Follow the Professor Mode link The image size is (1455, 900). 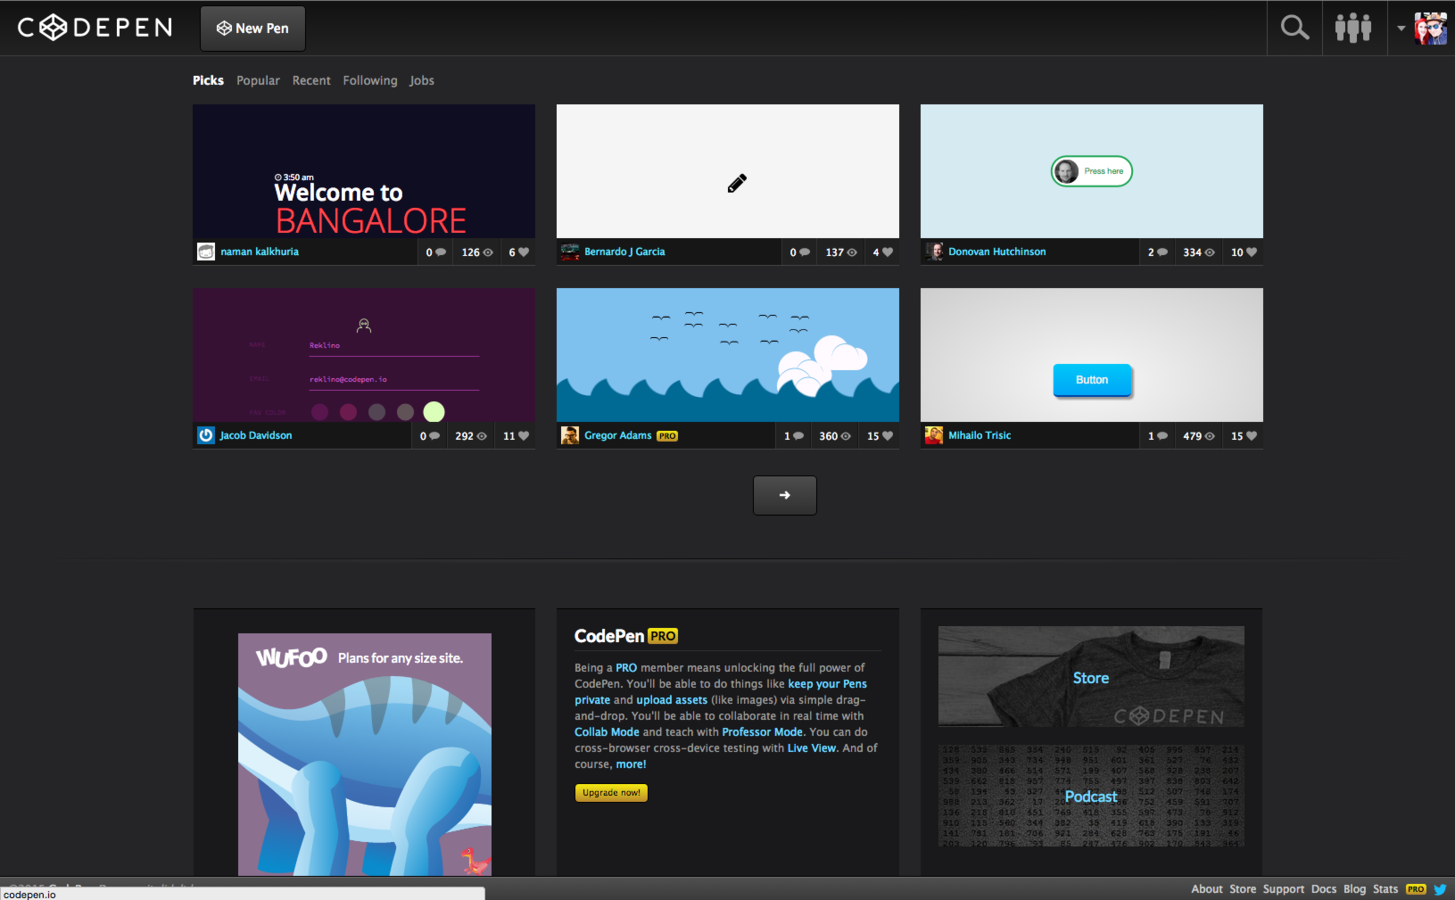pyautogui.click(x=762, y=732)
